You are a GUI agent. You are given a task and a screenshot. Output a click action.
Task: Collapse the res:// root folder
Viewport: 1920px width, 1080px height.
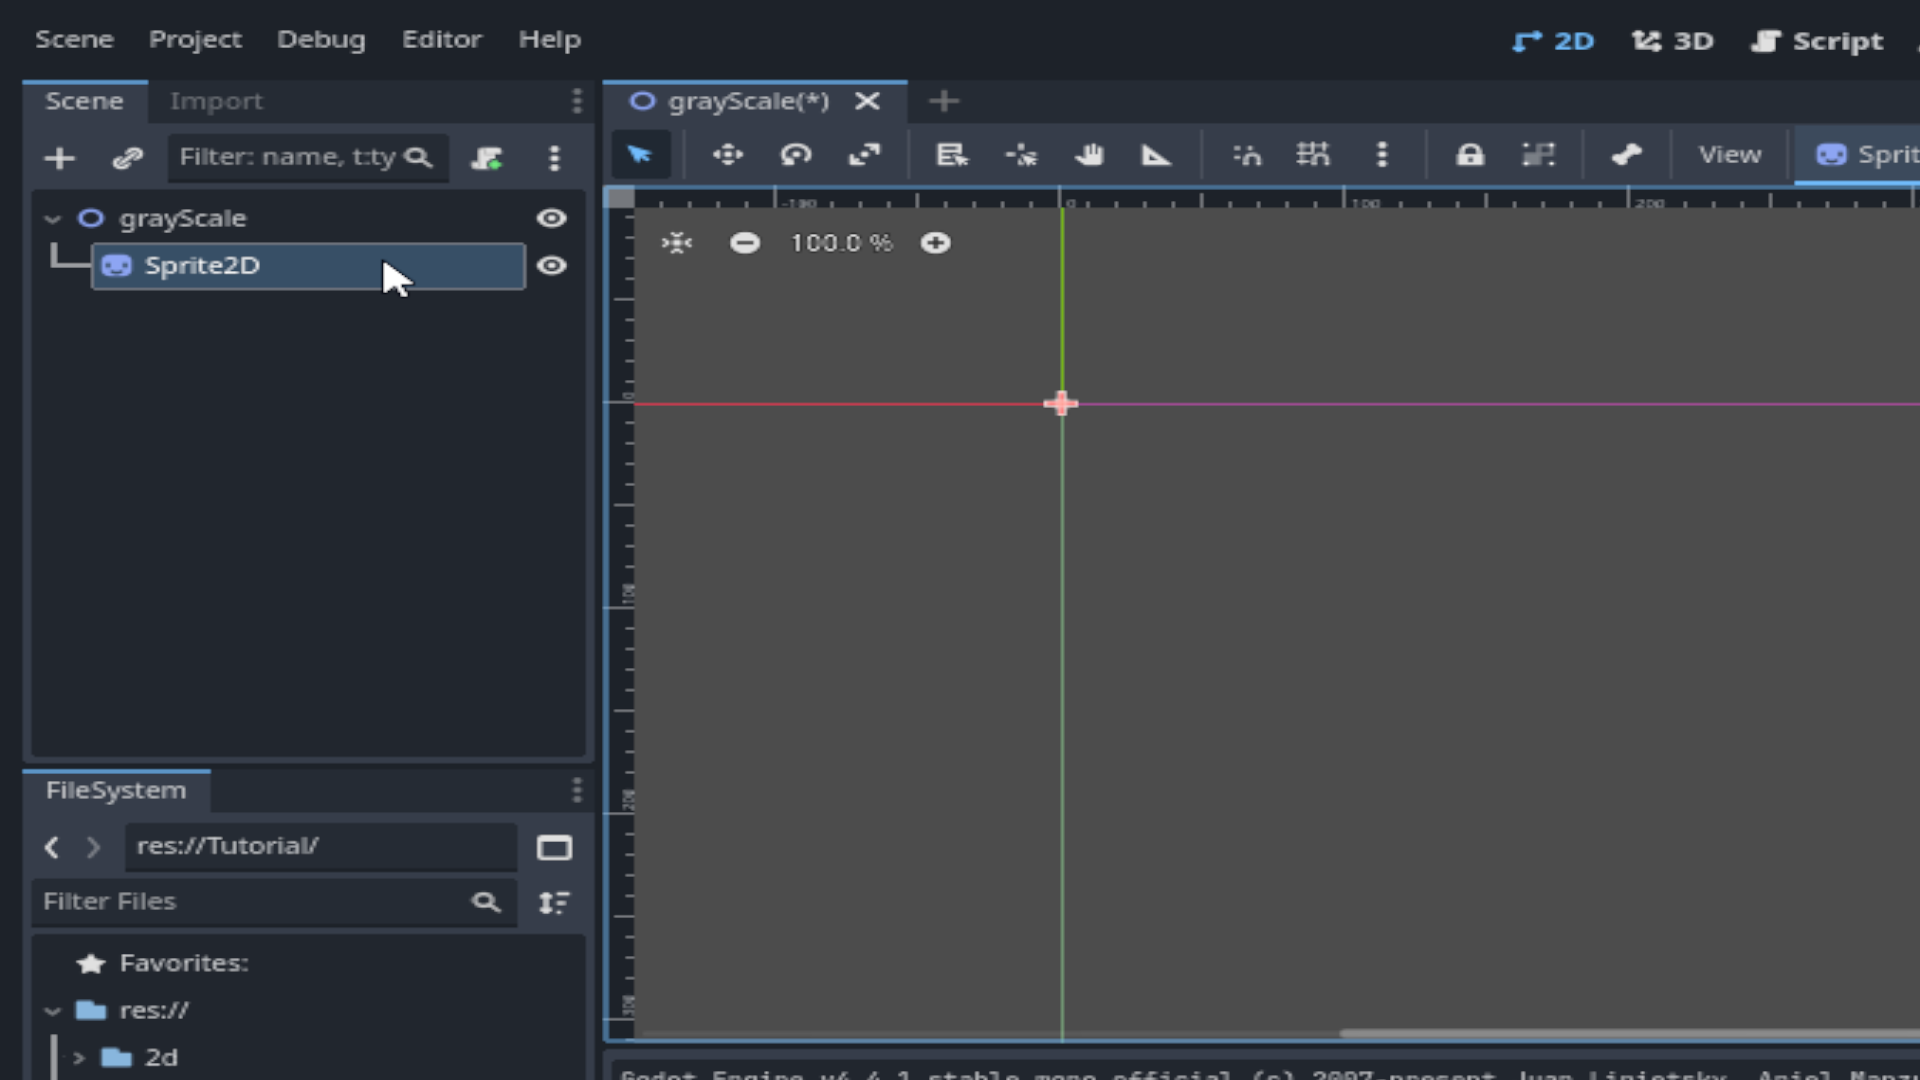coord(53,1010)
